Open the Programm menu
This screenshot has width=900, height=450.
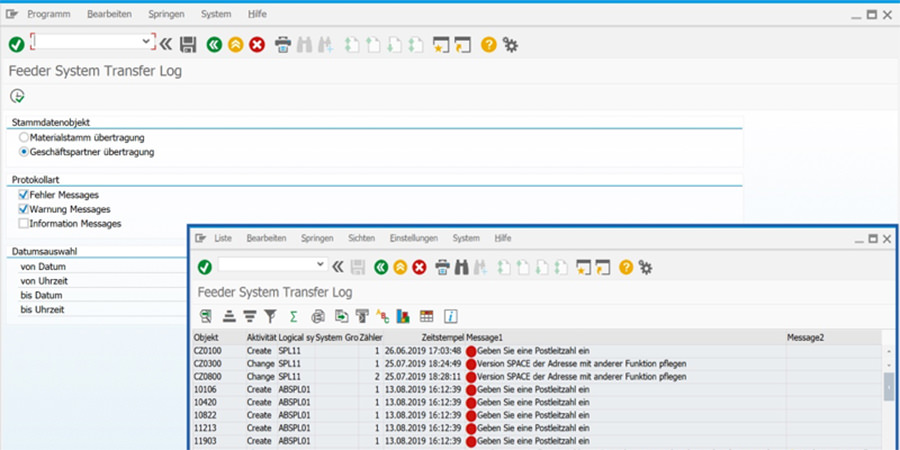click(48, 15)
